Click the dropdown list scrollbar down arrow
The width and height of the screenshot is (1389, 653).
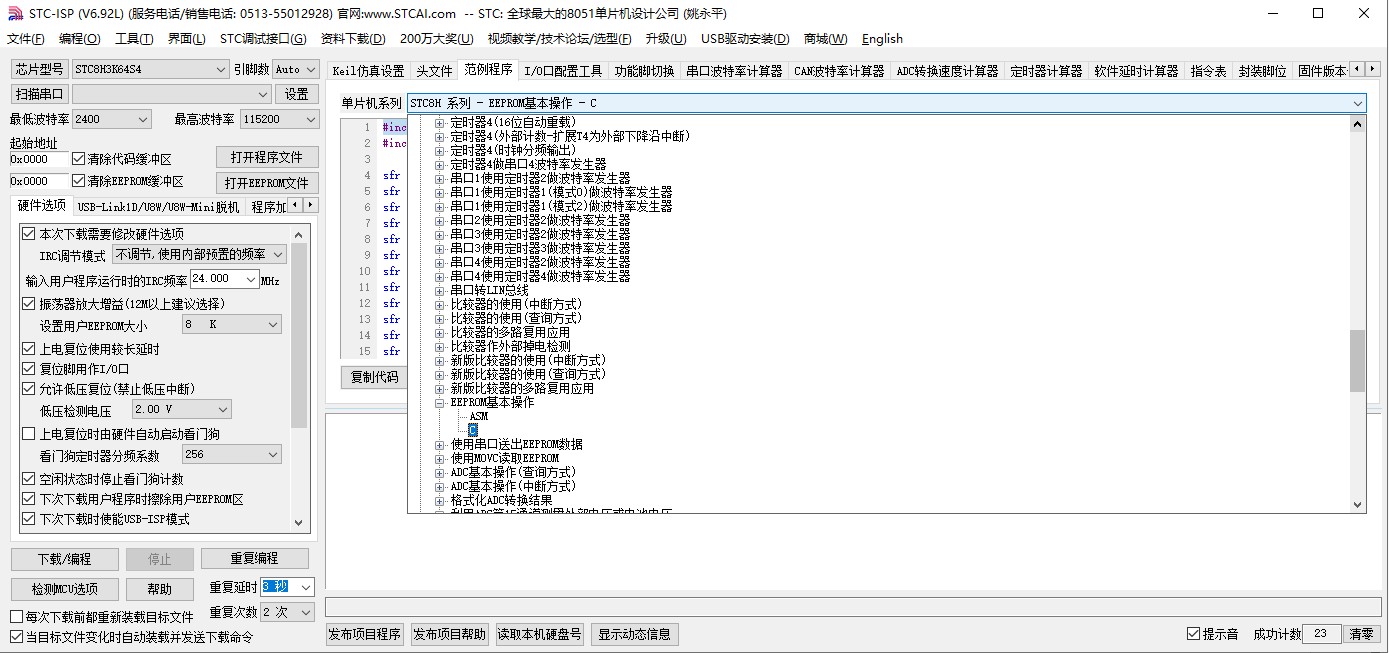pos(1357,505)
